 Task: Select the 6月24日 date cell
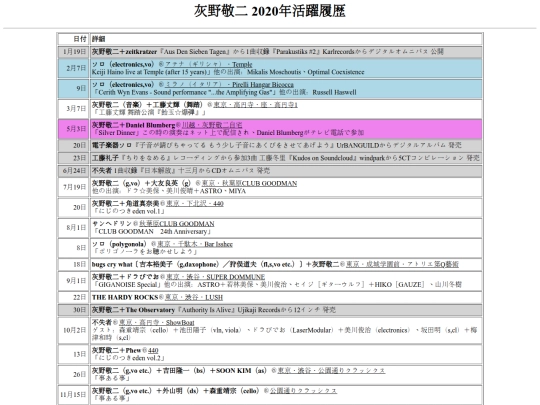click(x=74, y=170)
